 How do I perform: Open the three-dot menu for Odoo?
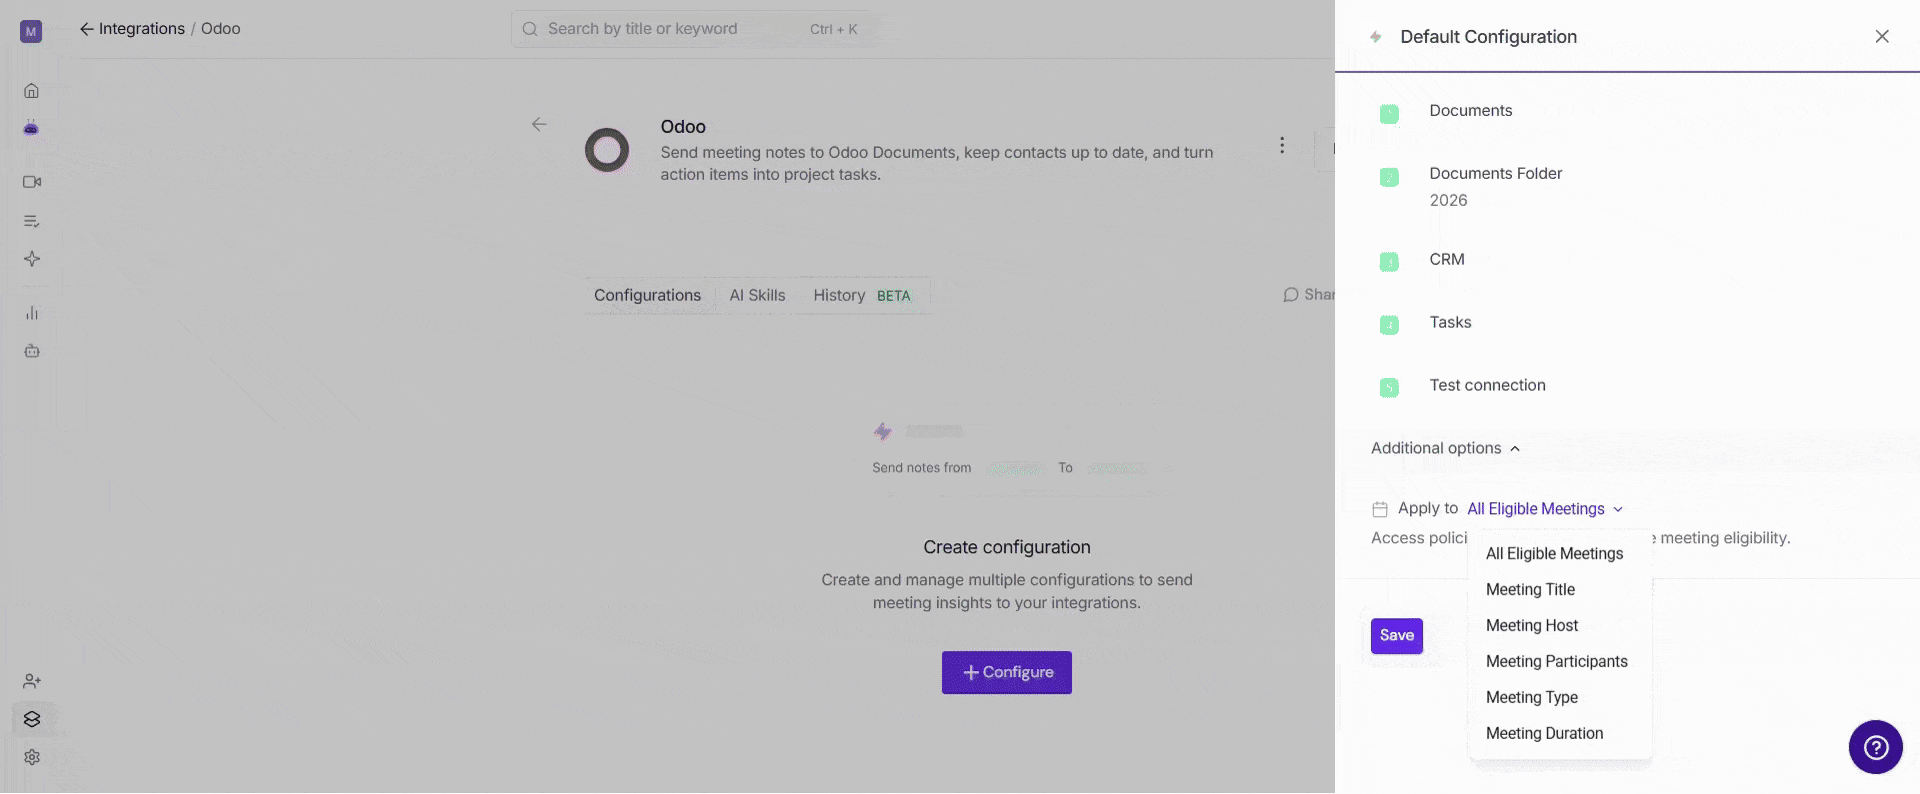(1282, 145)
